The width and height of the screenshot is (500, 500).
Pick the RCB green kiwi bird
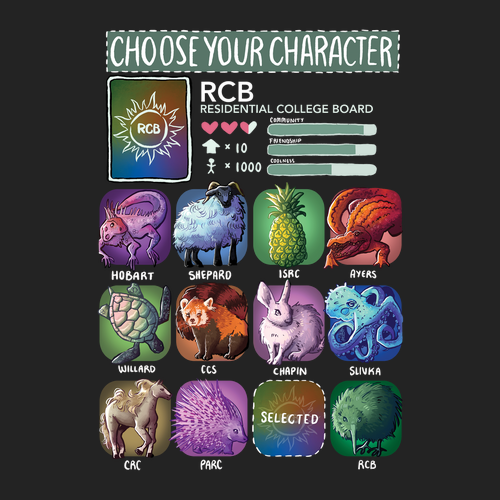366,419
